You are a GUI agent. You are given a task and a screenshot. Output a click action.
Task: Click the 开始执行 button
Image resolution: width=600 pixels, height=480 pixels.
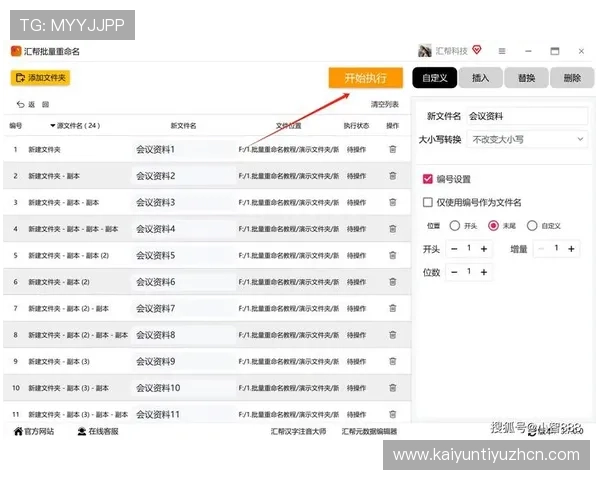[365, 77]
